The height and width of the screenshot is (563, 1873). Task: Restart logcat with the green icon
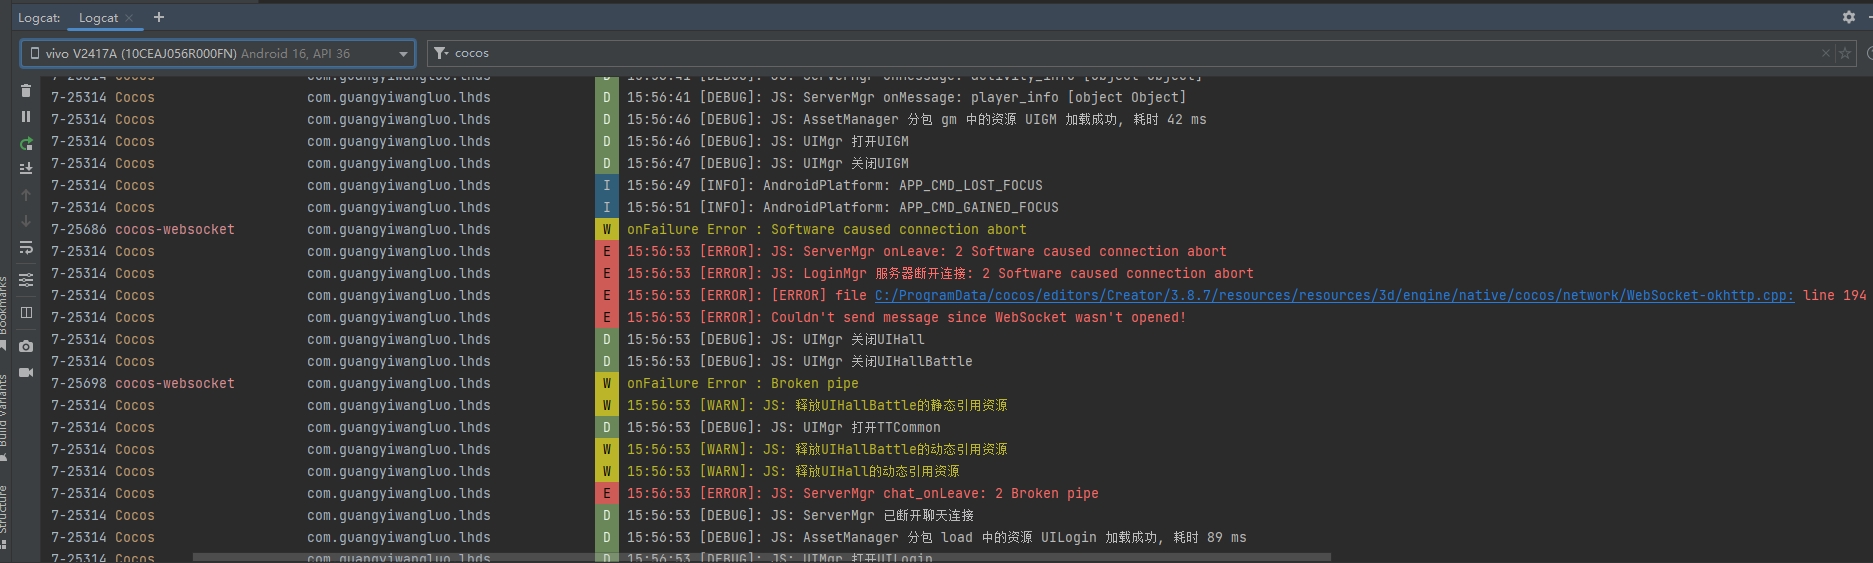[26, 143]
